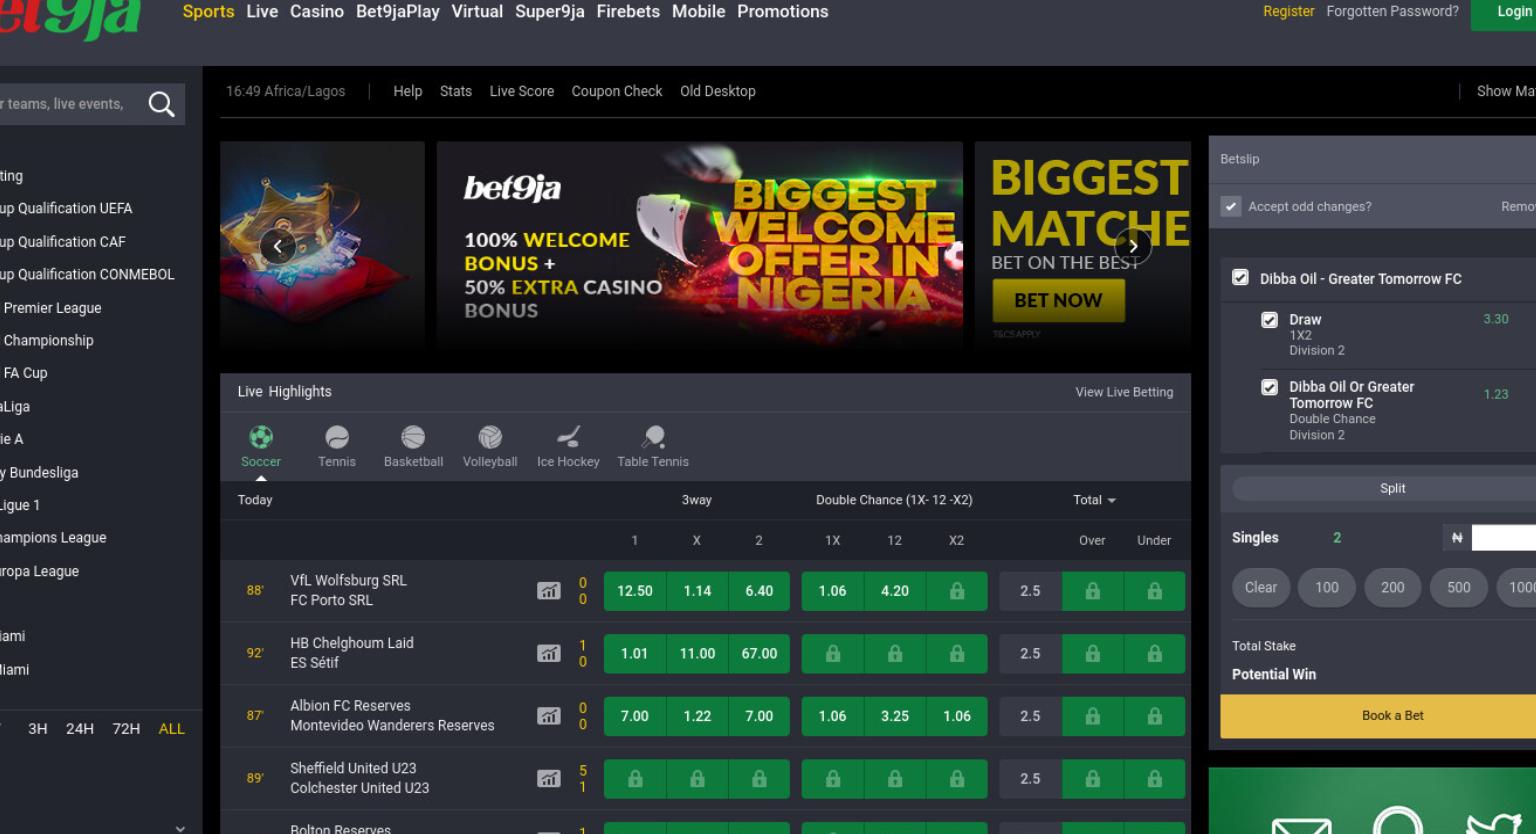This screenshot has height=834, width=1536.
Task: Select the 200 quick stake button
Action: coord(1393,587)
